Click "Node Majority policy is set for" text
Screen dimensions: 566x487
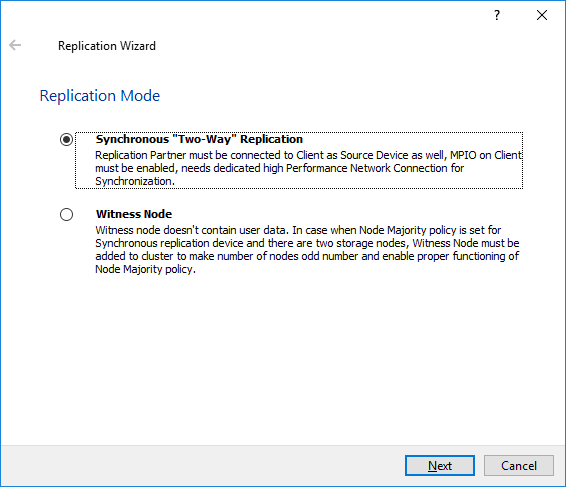point(430,230)
